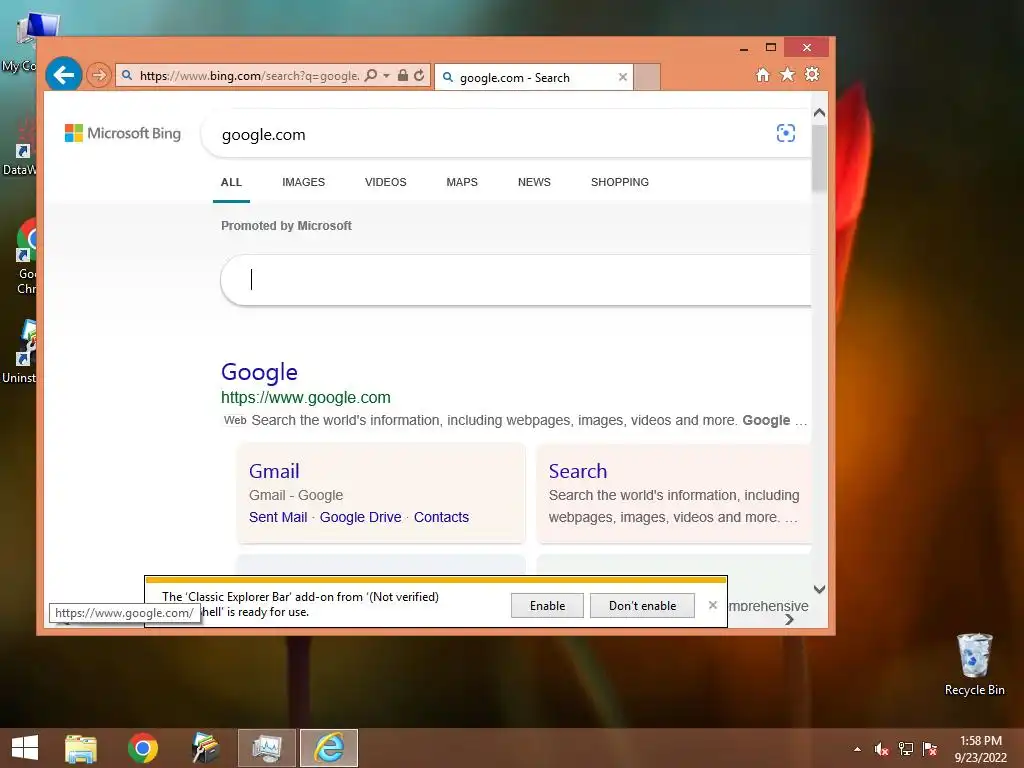This screenshot has height=768, width=1024.
Task: Select the Recycle Bin desktop icon
Action: pyautogui.click(x=974, y=664)
